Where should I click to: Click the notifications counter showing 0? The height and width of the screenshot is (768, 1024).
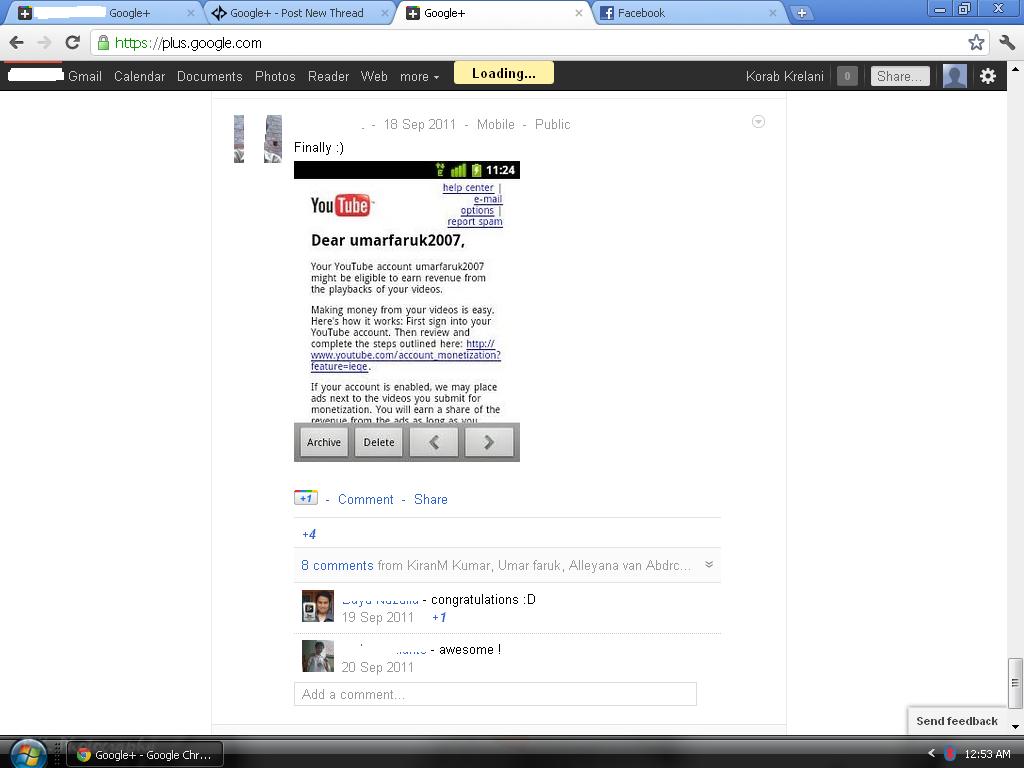tap(847, 76)
